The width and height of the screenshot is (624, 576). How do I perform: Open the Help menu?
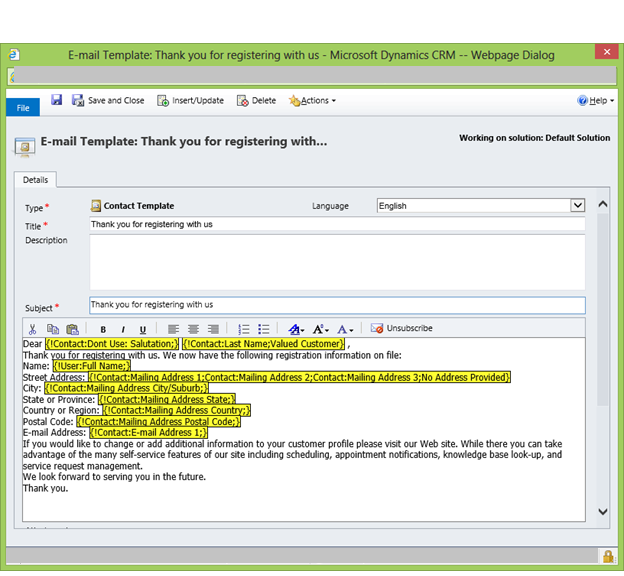click(x=594, y=101)
